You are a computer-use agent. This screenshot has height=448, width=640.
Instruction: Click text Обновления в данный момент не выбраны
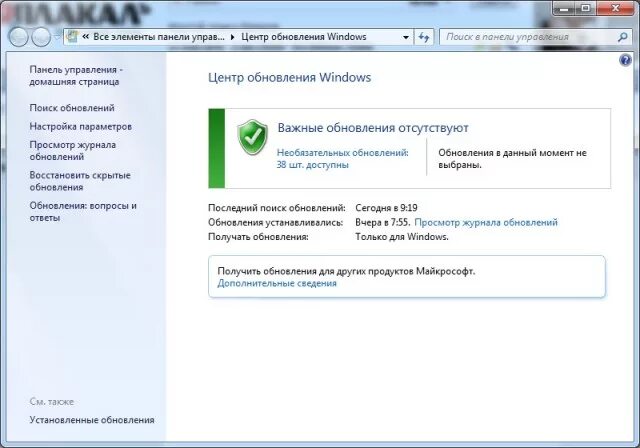[512, 158]
